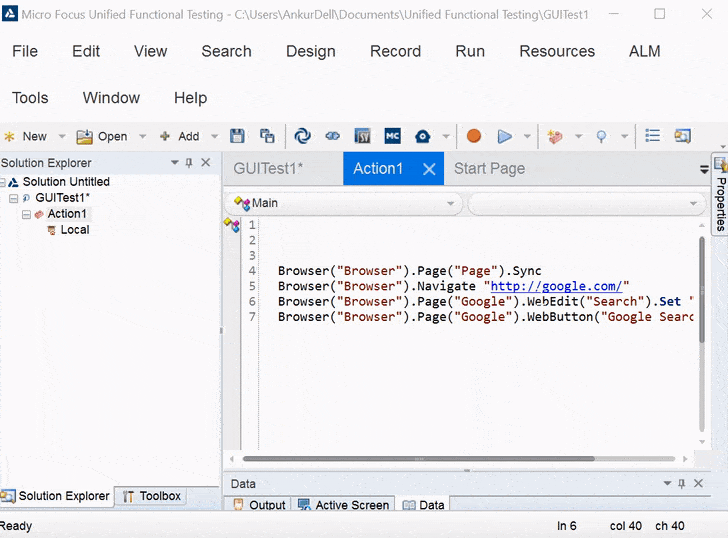Click the application logo in title bar
The width and height of the screenshot is (728, 538).
click(10, 14)
